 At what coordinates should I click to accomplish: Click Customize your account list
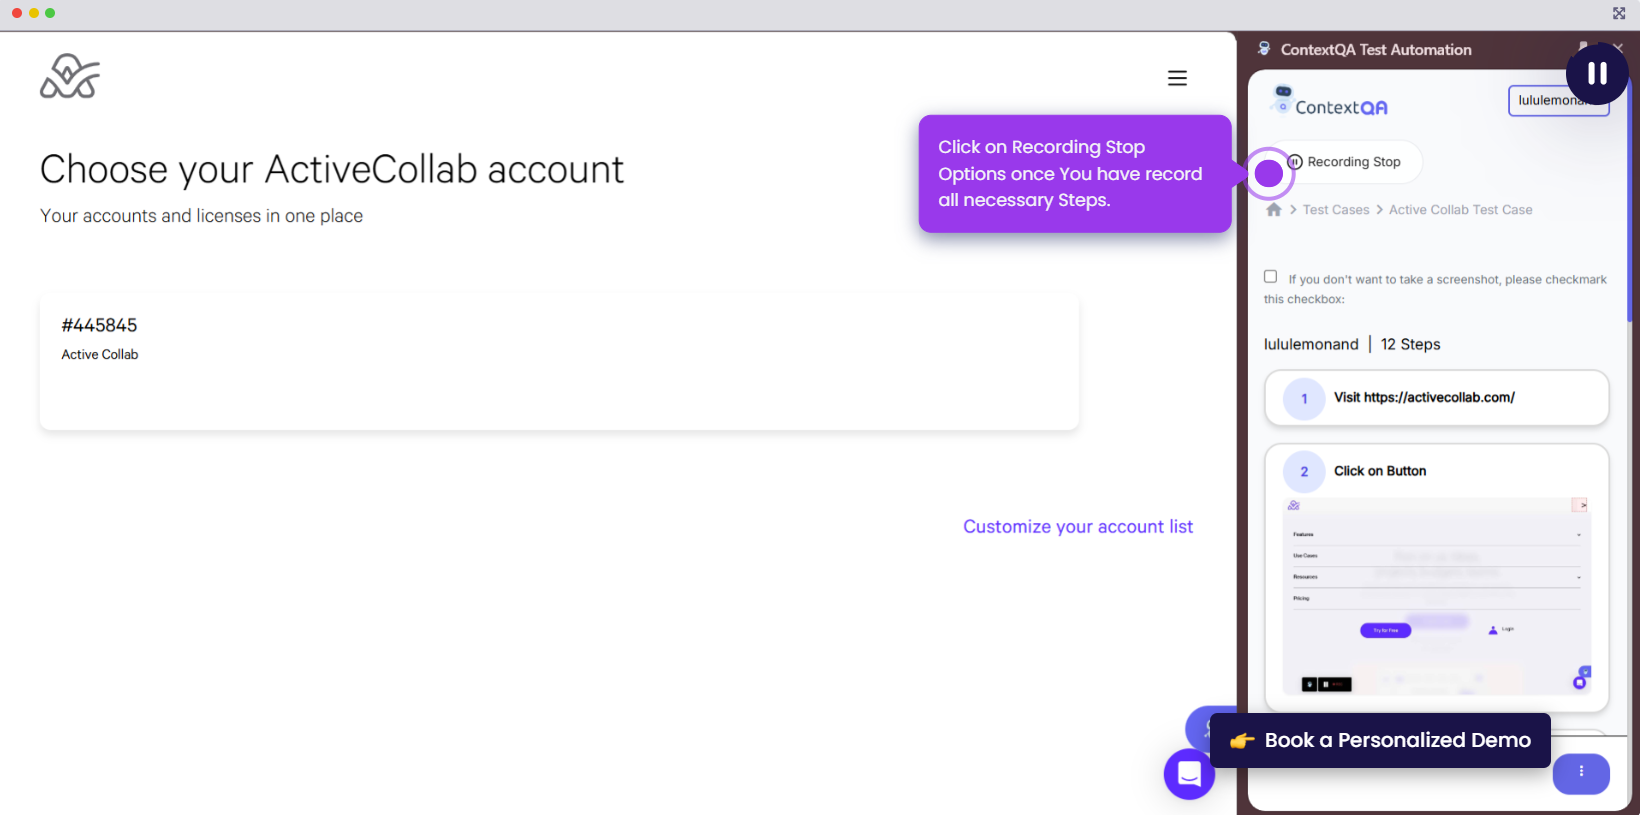tap(1078, 527)
